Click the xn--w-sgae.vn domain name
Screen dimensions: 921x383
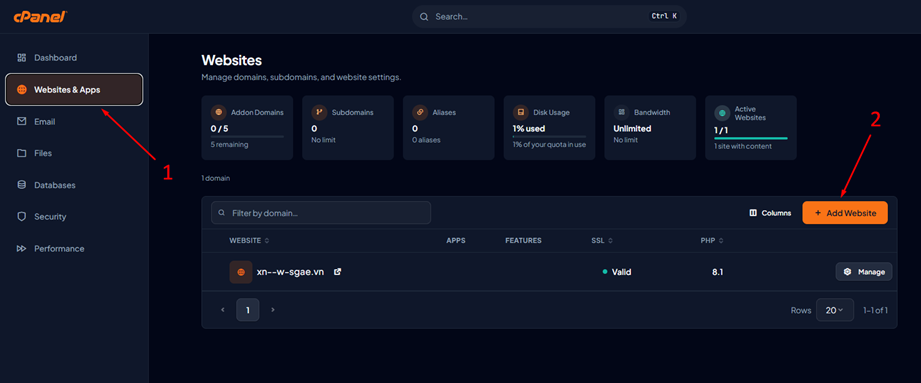click(290, 272)
